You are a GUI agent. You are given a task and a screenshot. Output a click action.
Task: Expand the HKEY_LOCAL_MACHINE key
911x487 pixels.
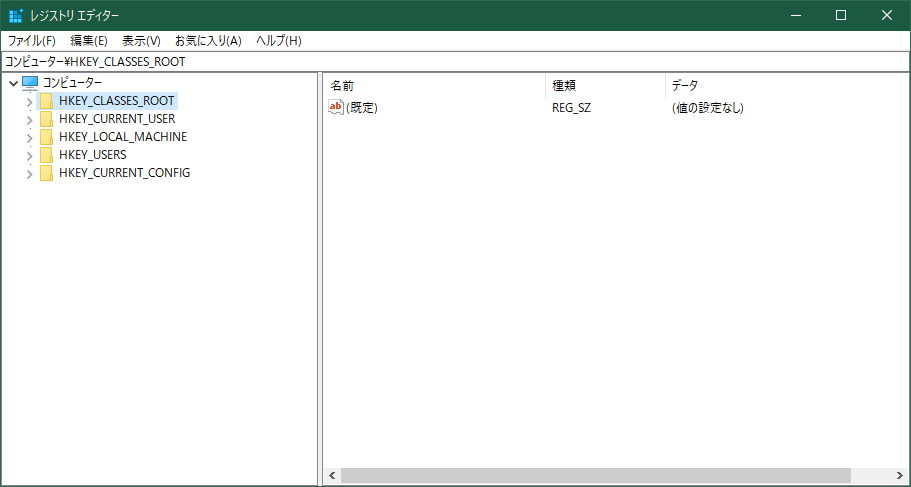pyautogui.click(x=29, y=138)
